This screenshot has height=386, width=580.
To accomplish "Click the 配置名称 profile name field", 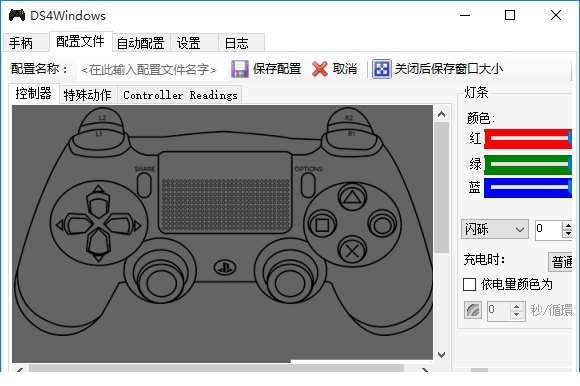I will click(x=151, y=70).
